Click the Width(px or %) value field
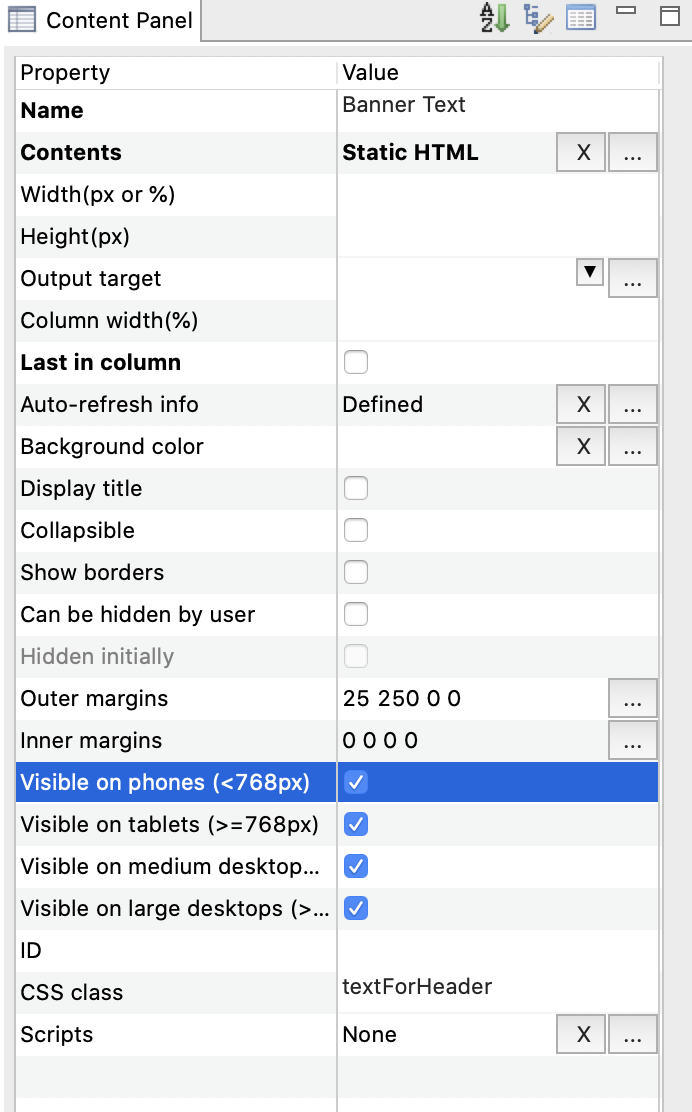Viewport: 692px width, 1112px height. (x=498, y=195)
